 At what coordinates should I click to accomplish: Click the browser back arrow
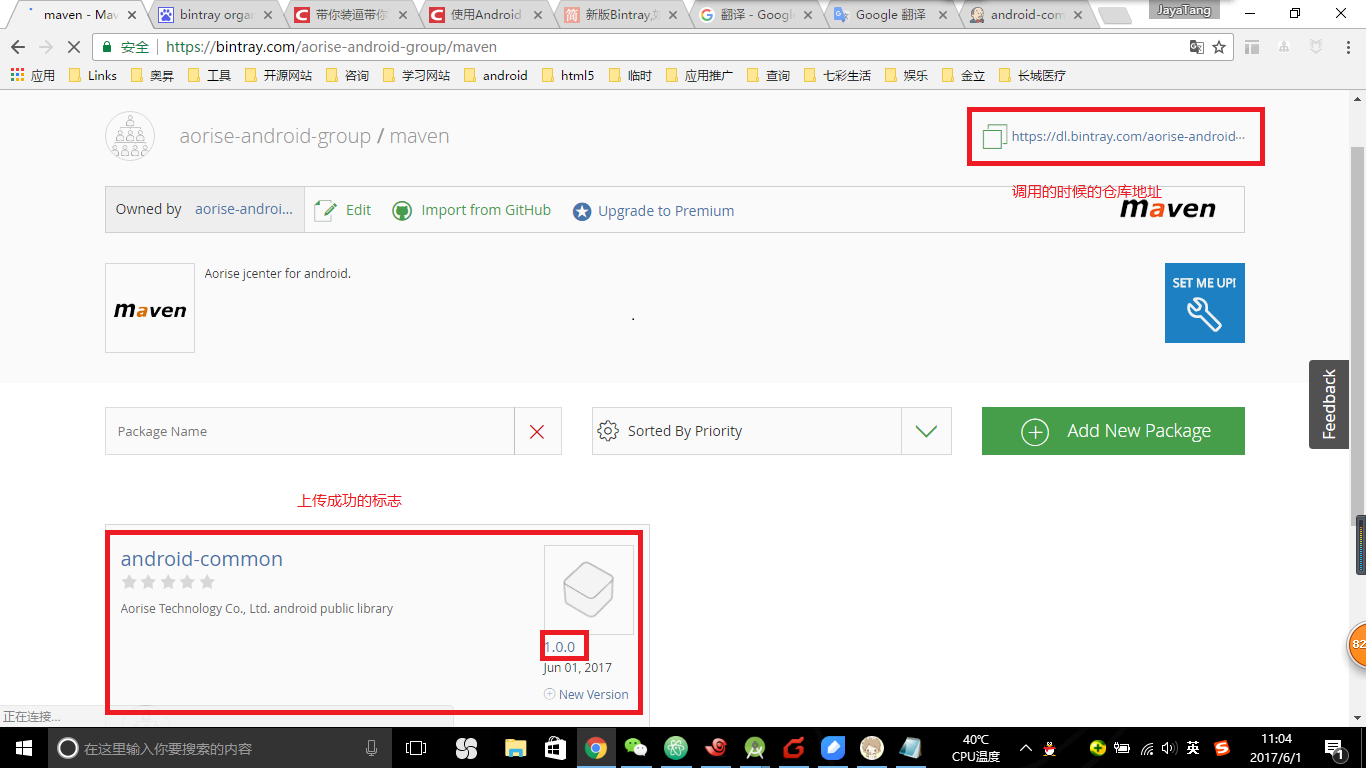click(18, 47)
